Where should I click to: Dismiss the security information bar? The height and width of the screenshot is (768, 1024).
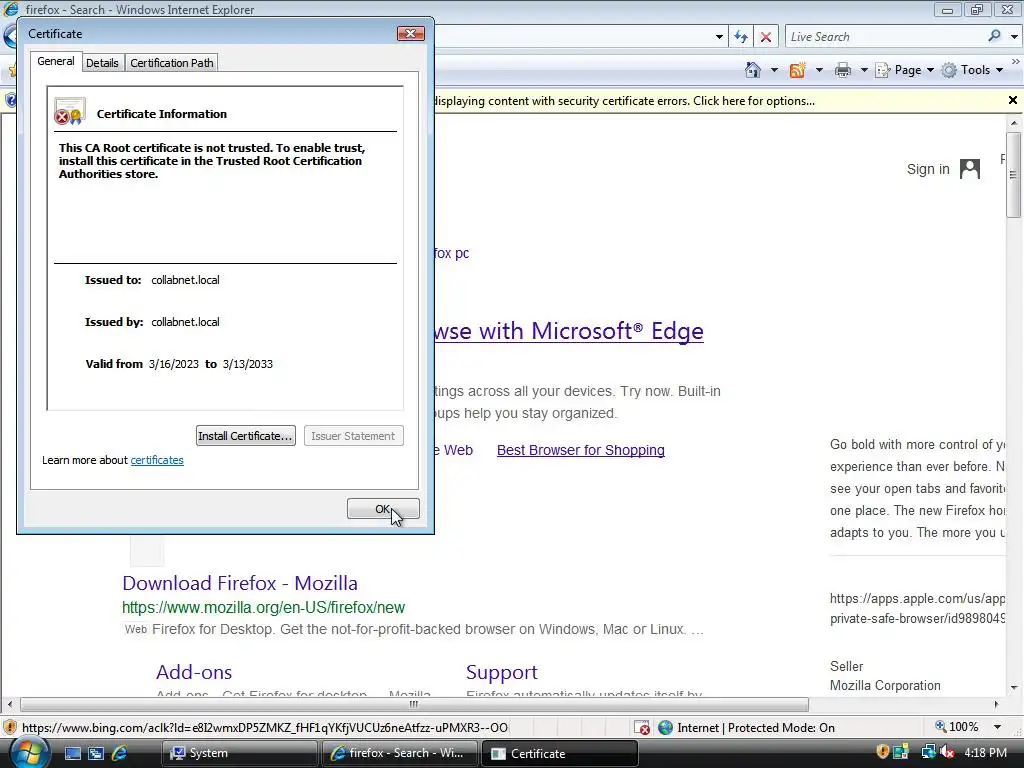coord(1013,100)
